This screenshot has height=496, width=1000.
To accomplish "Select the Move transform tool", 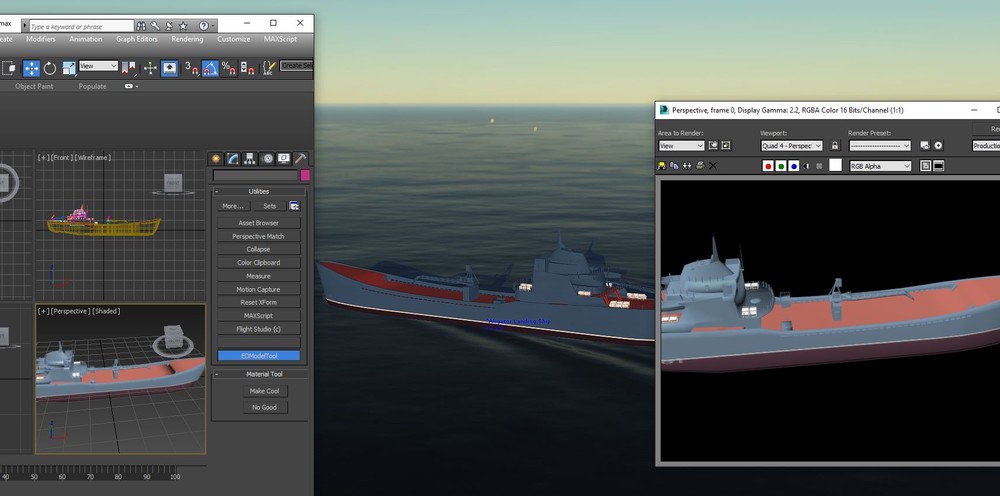I will [31, 68].
